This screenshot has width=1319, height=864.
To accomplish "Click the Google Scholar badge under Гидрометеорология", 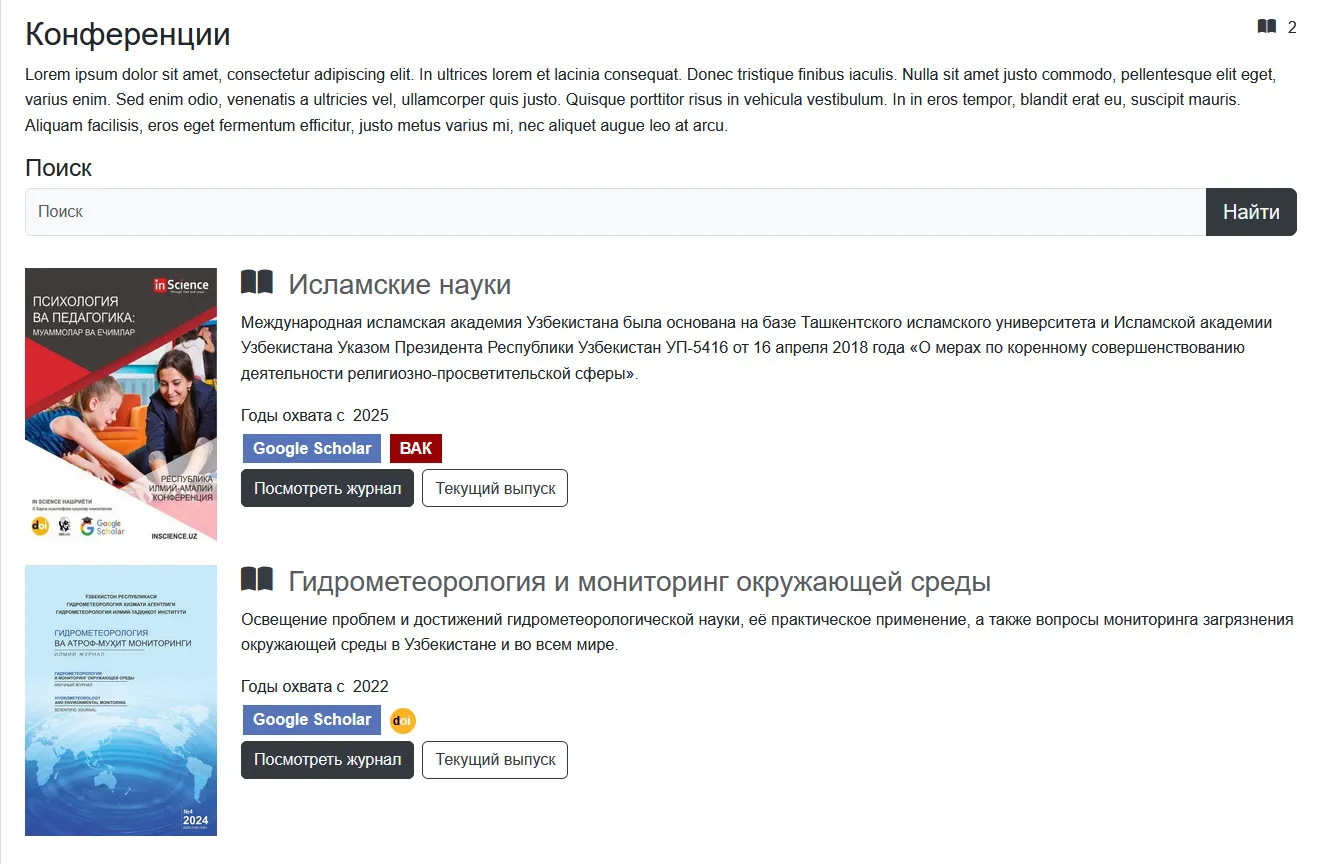I will pyautogui.click(x=311, y=719).
